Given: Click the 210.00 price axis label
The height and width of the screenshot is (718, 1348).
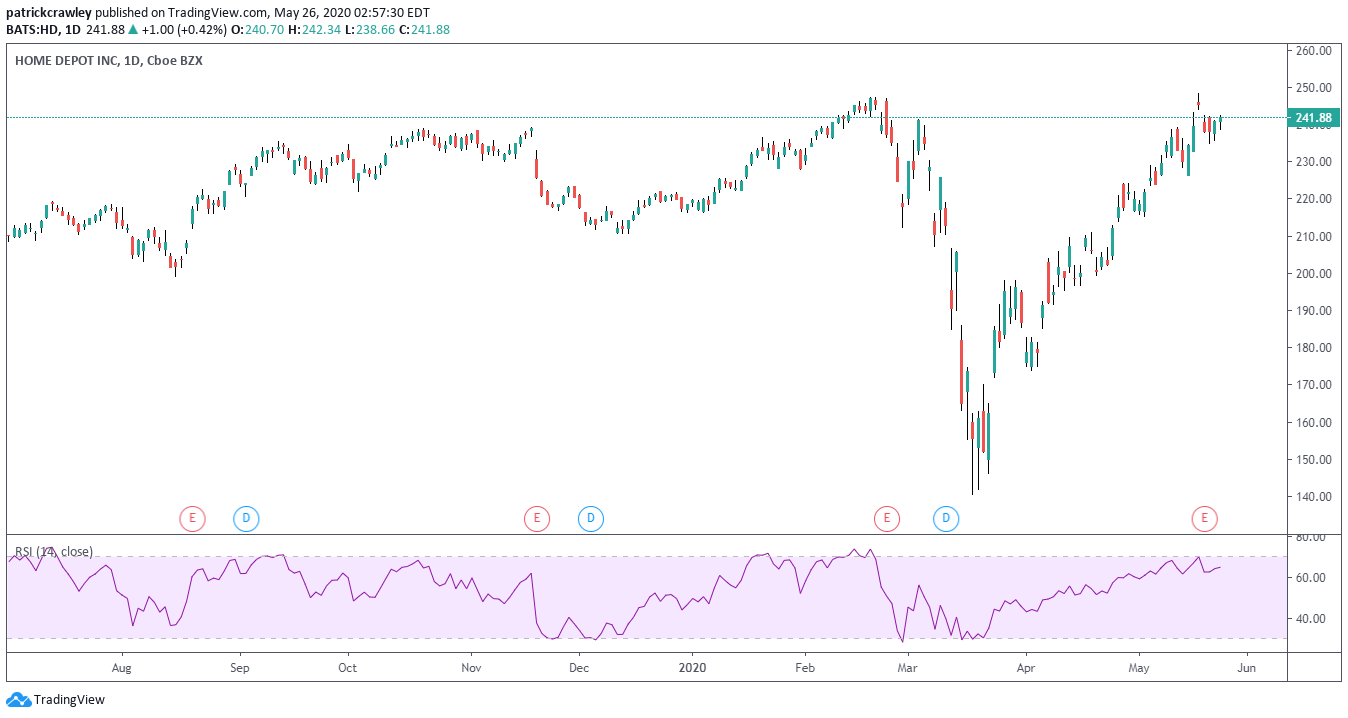Looking at the screenshot, I should pyautogui.click(x=1313, y=236).
